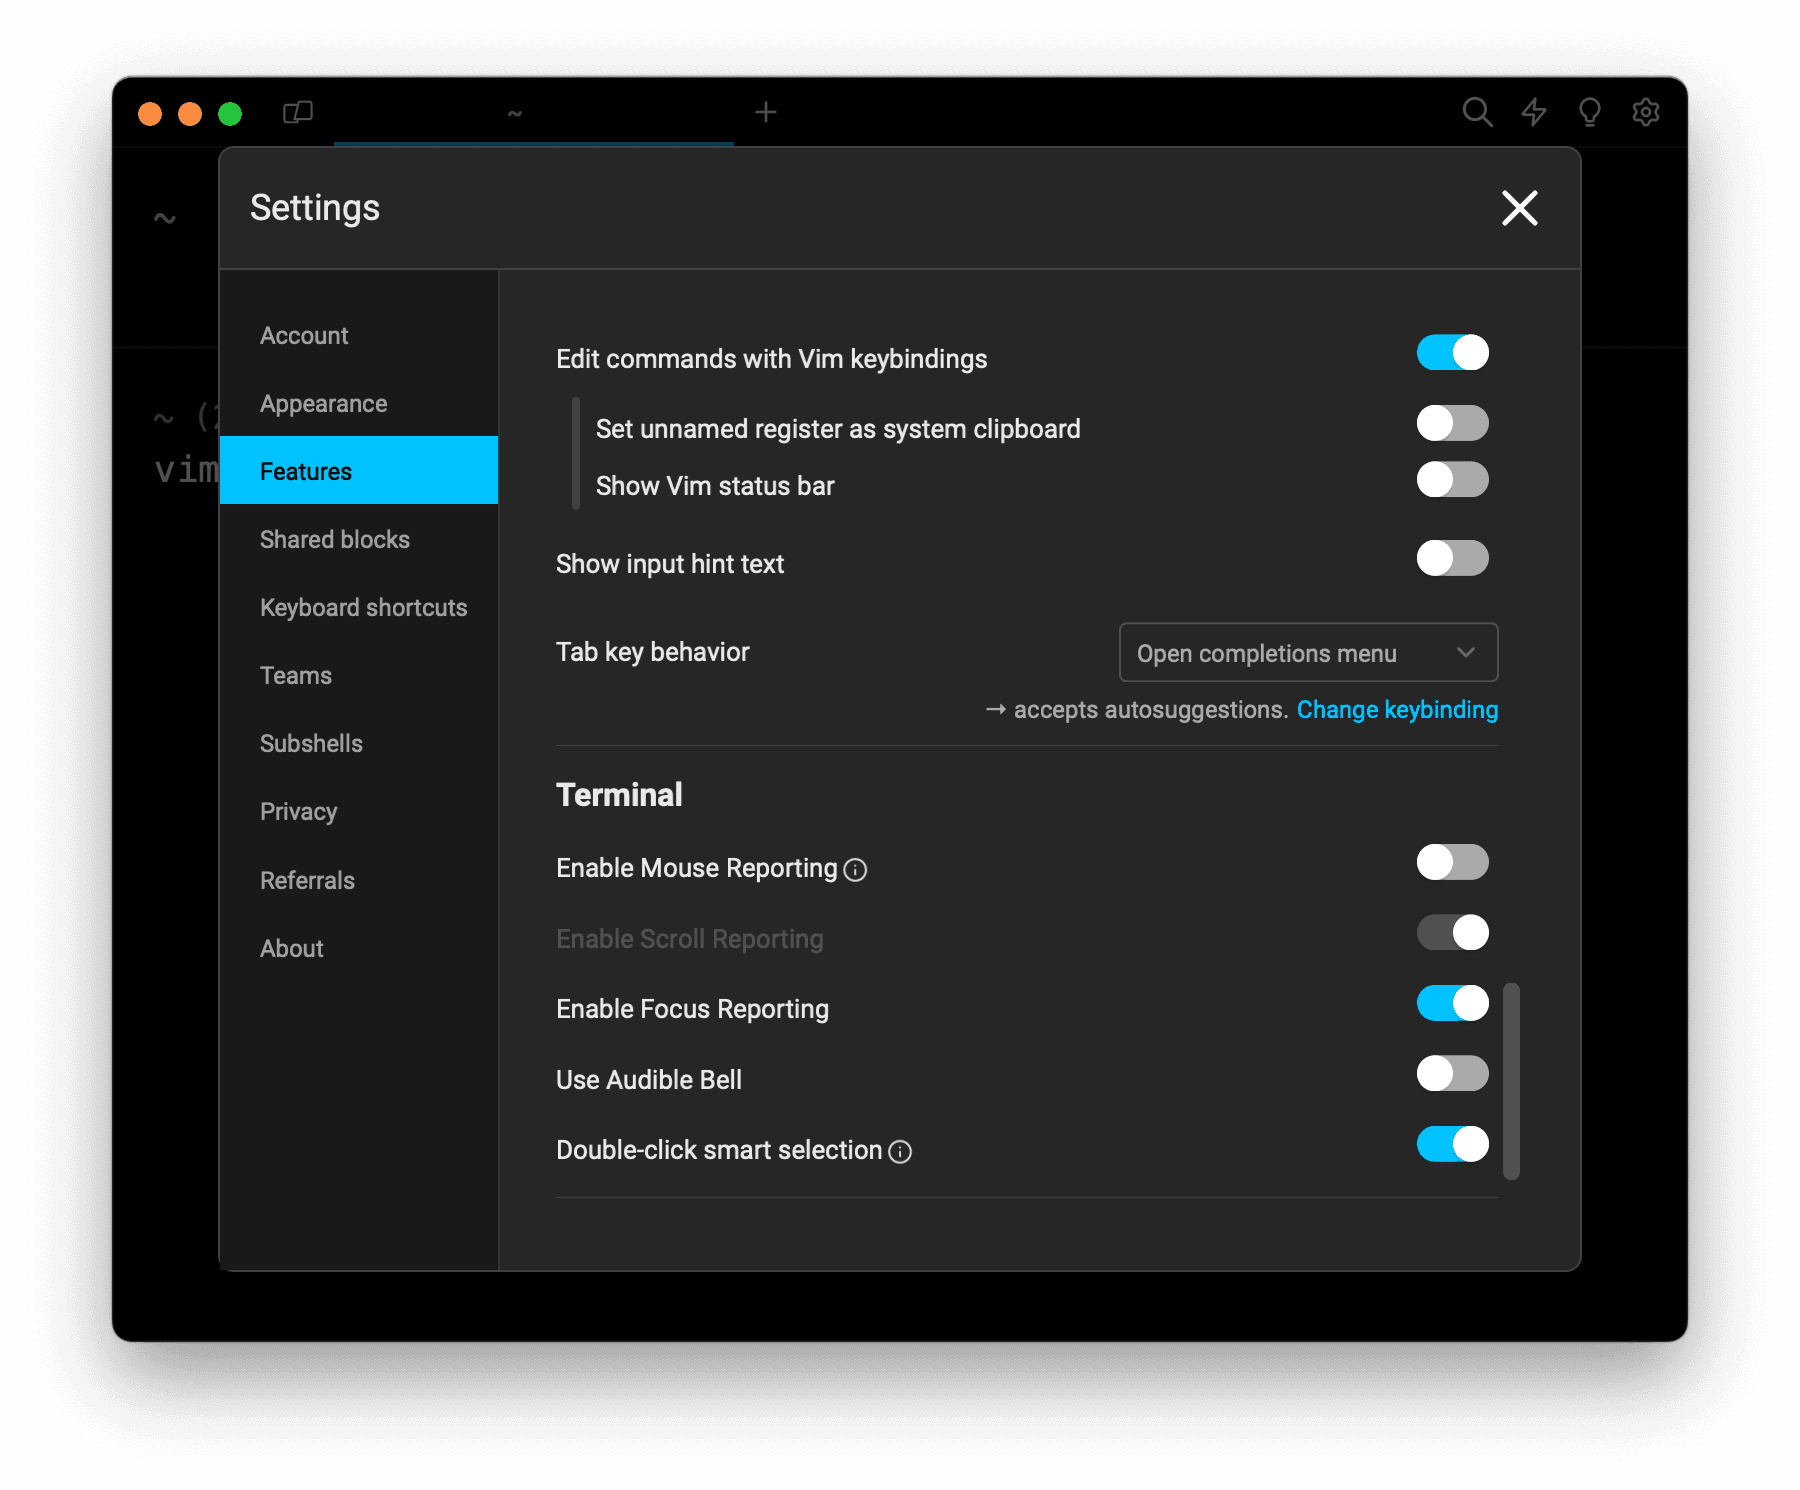
Task: Click the settings panel vertical scrollbar
Action: (x=1511, y=1080)
